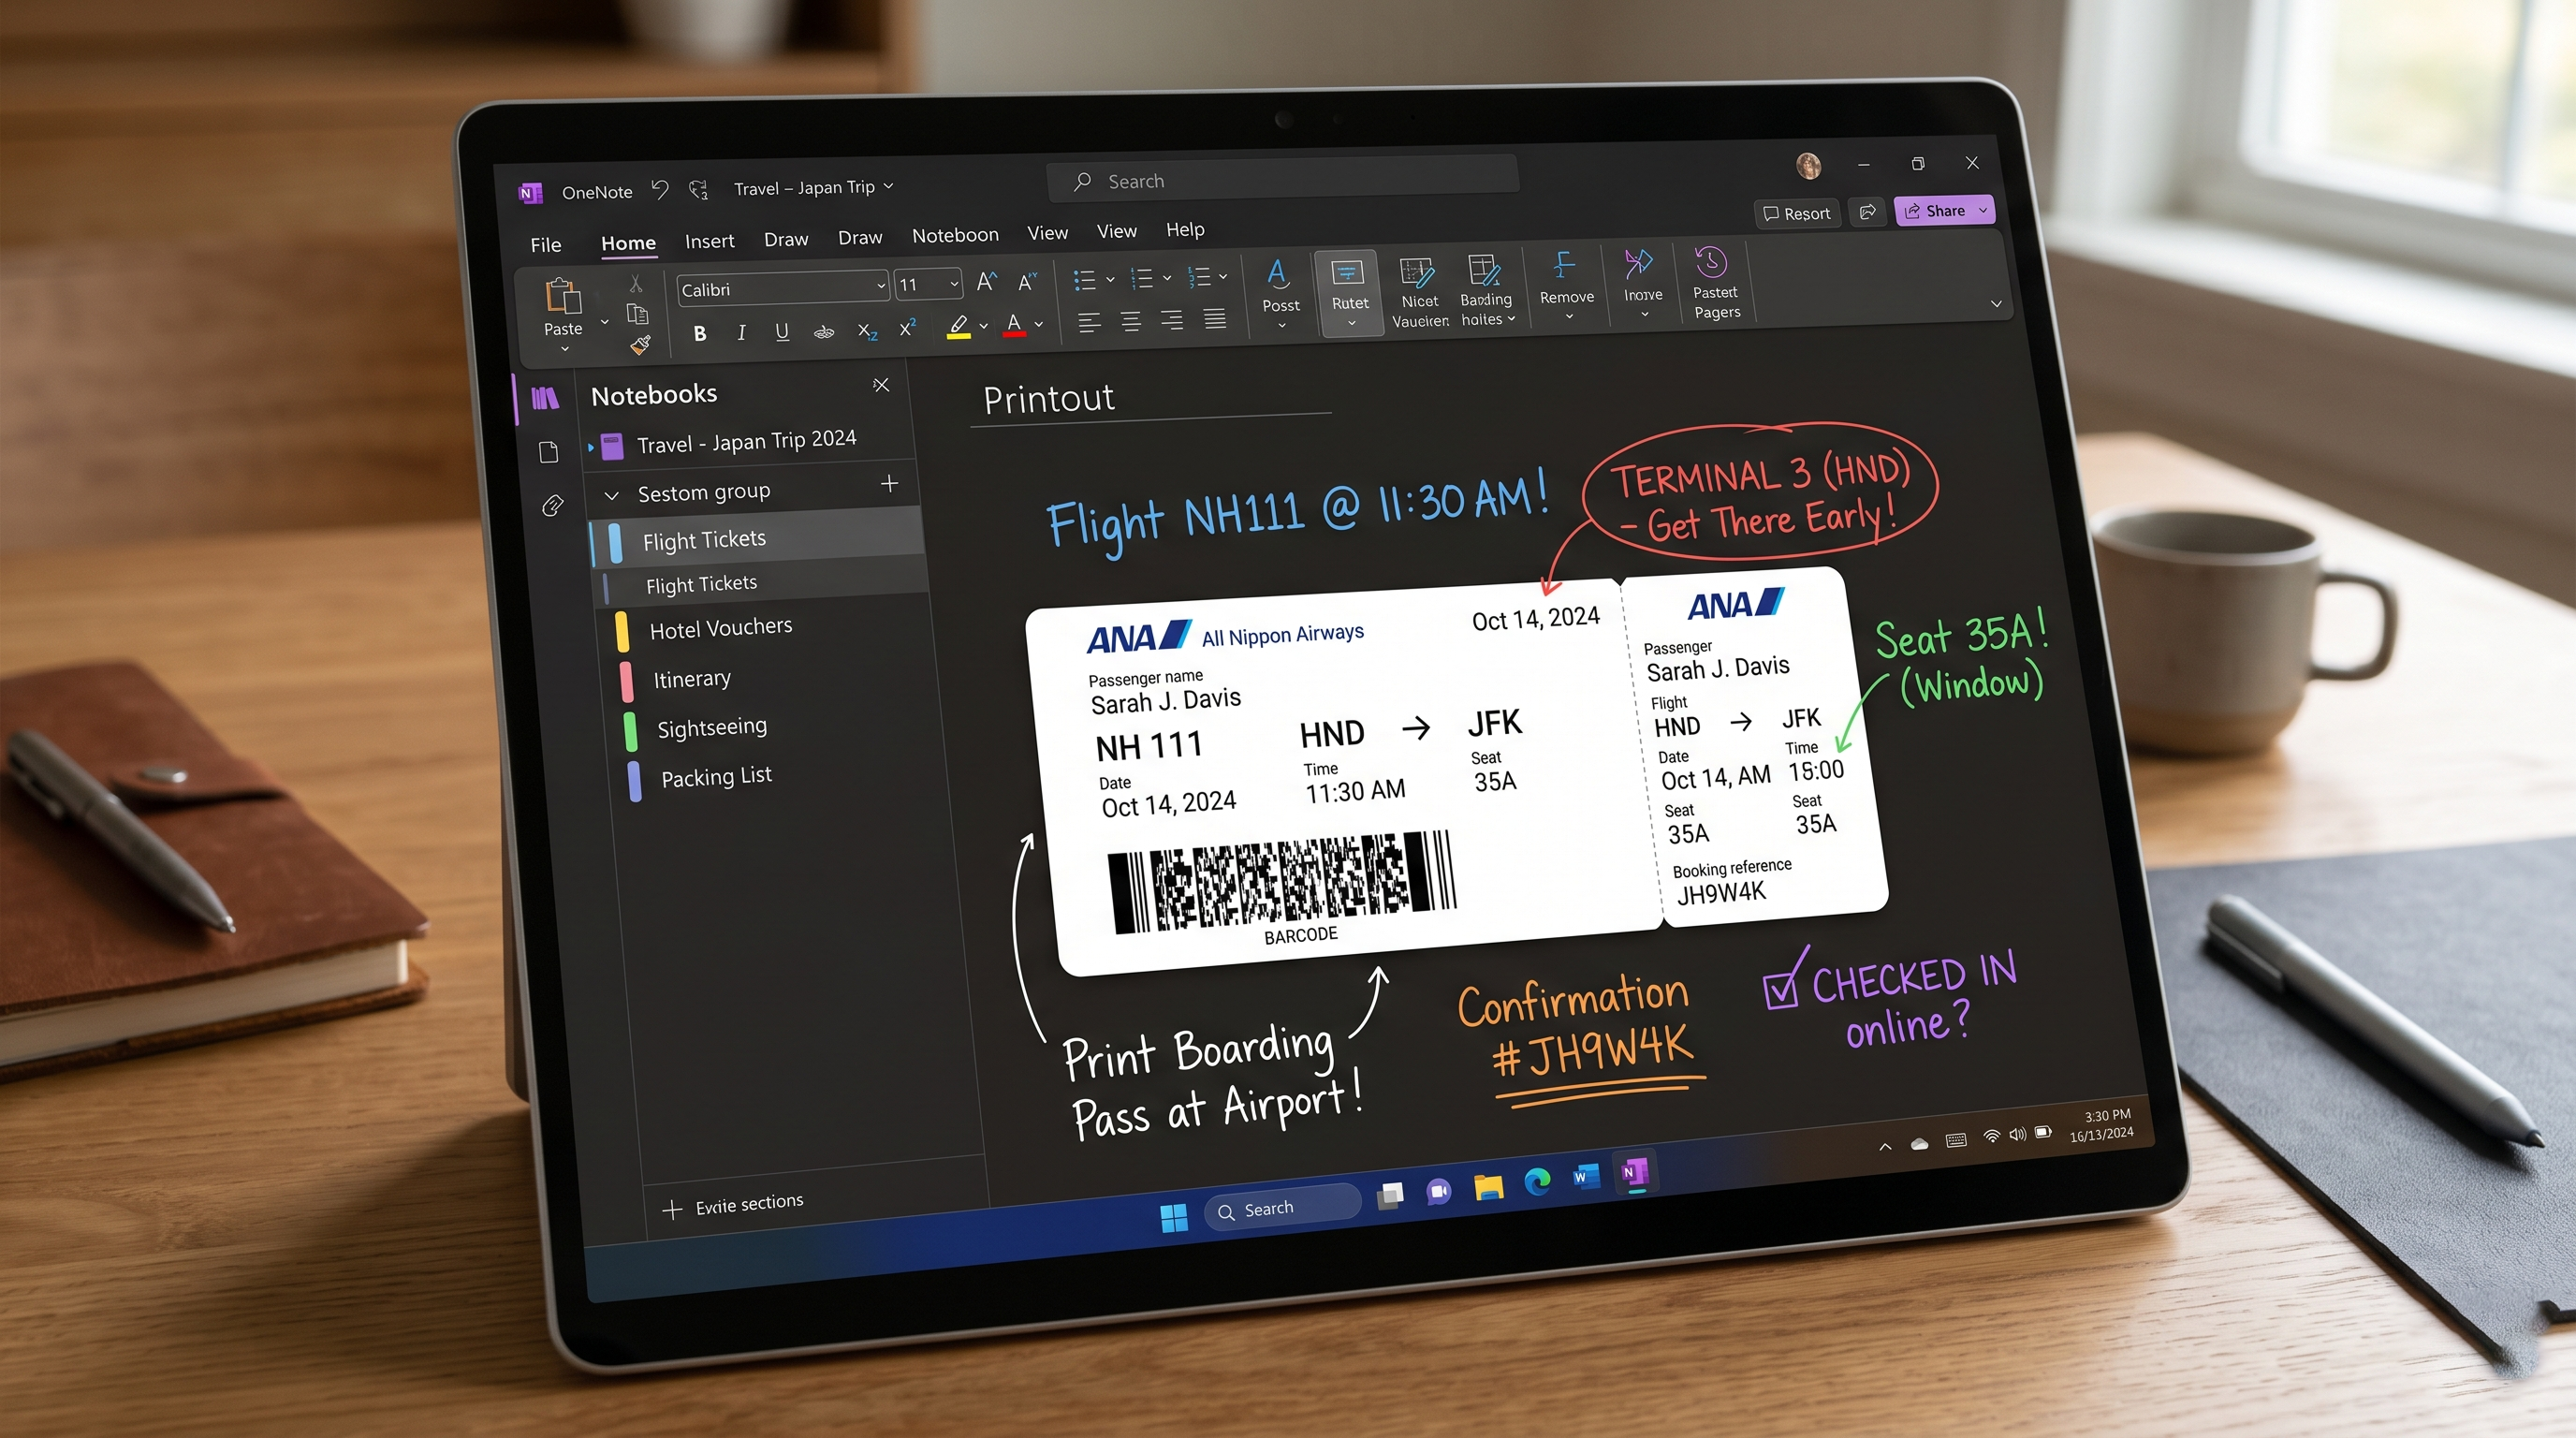This screenshot has height=1438, width=2576.
Task: Open Microsoft Edge from the taskbar
Action: 1537,1182
